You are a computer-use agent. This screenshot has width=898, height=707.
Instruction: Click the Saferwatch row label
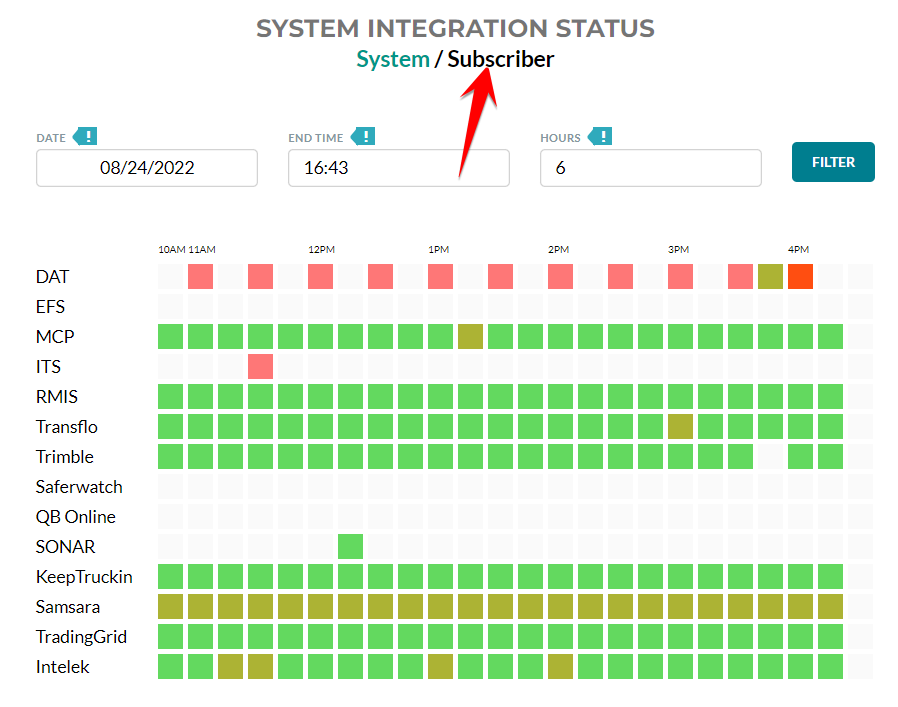pyautogui.click(x=79, y=486)
